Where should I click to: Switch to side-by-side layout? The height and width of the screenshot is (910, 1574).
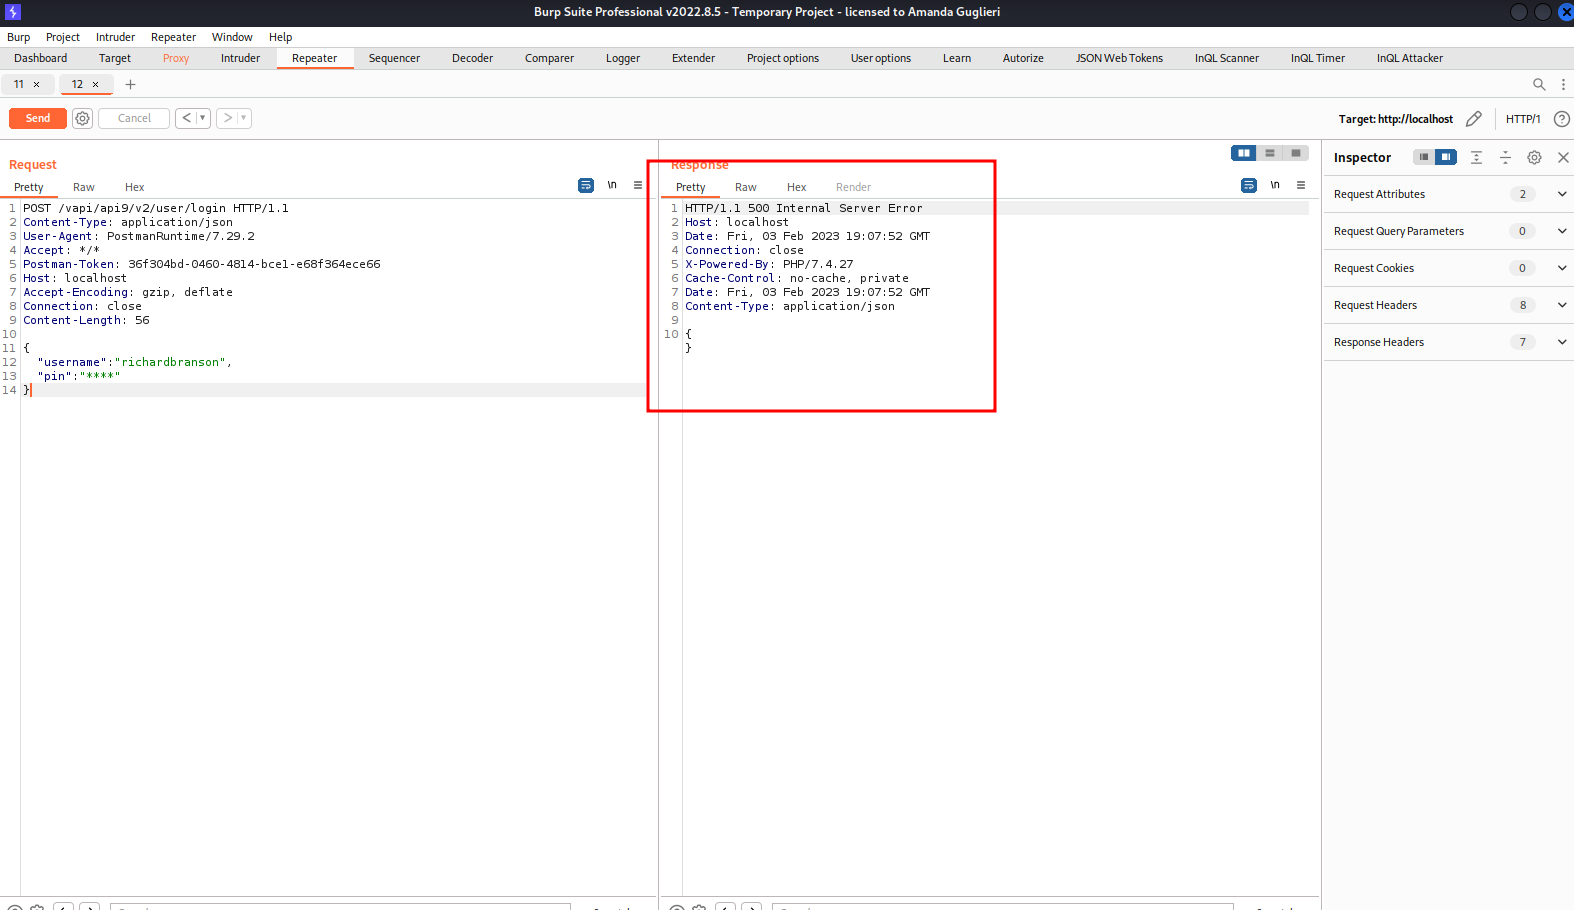[x=1244, y=153]
